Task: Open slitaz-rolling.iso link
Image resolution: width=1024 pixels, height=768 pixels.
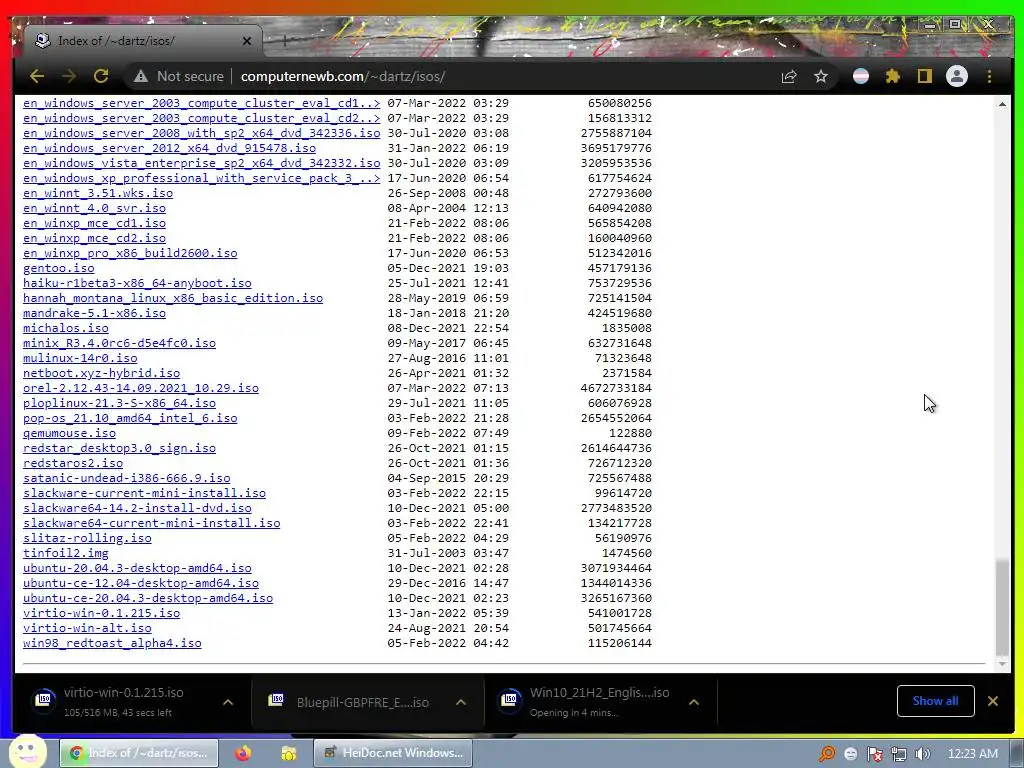Action: click(88, 539)
